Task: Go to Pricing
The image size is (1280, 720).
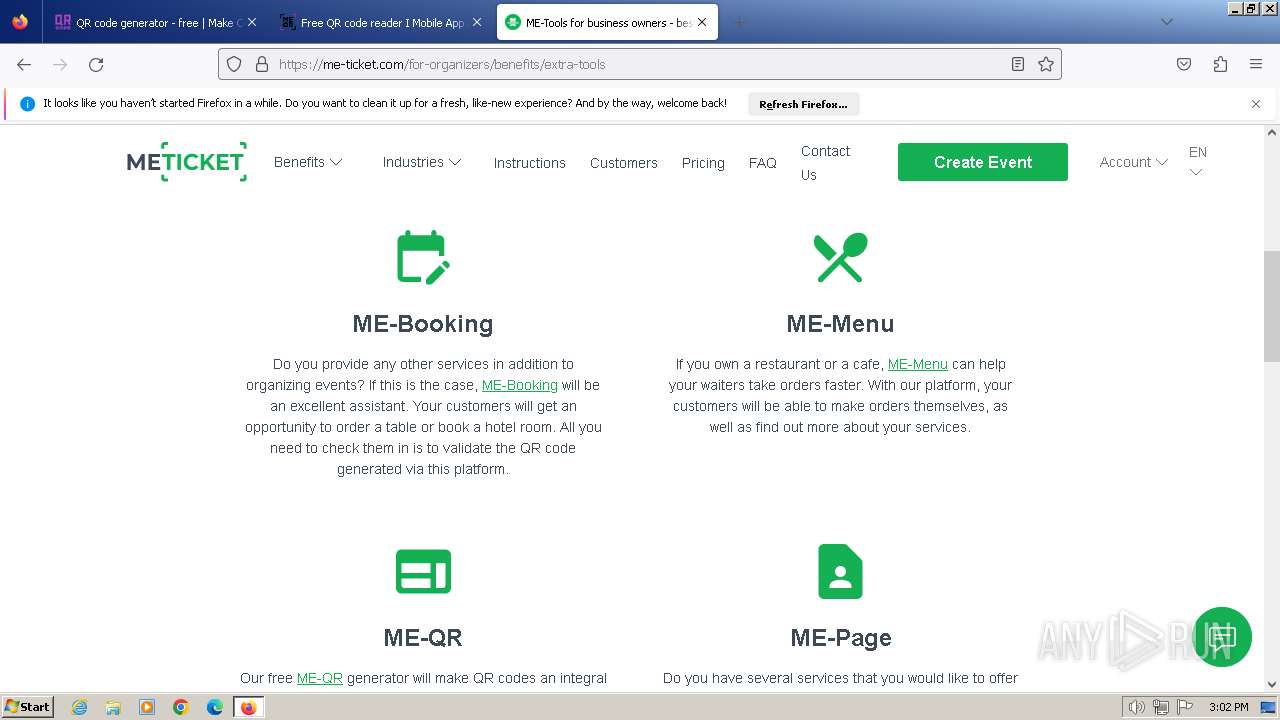Action: click(703, 163)
